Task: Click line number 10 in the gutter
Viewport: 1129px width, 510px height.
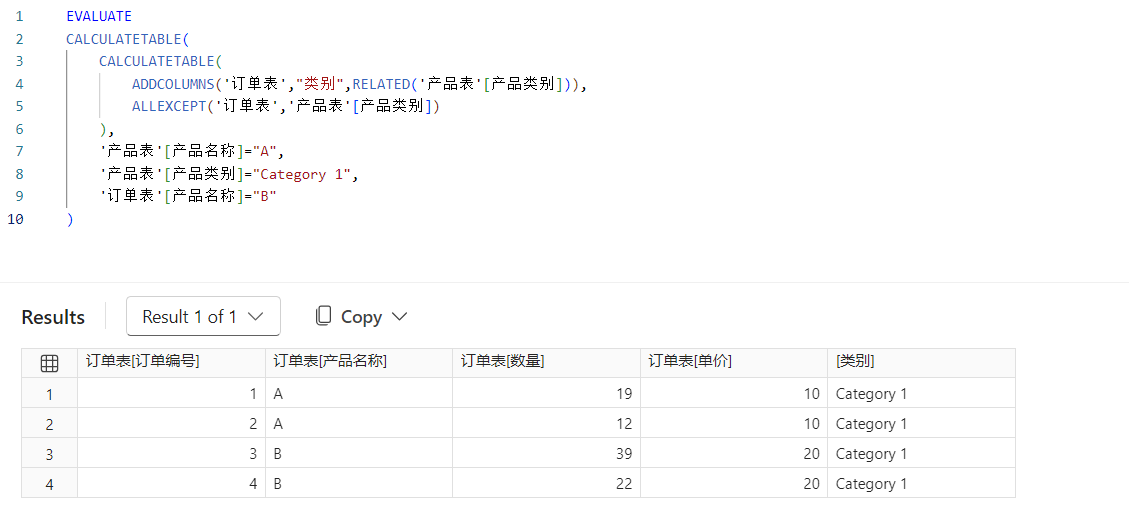Action: 15,219
